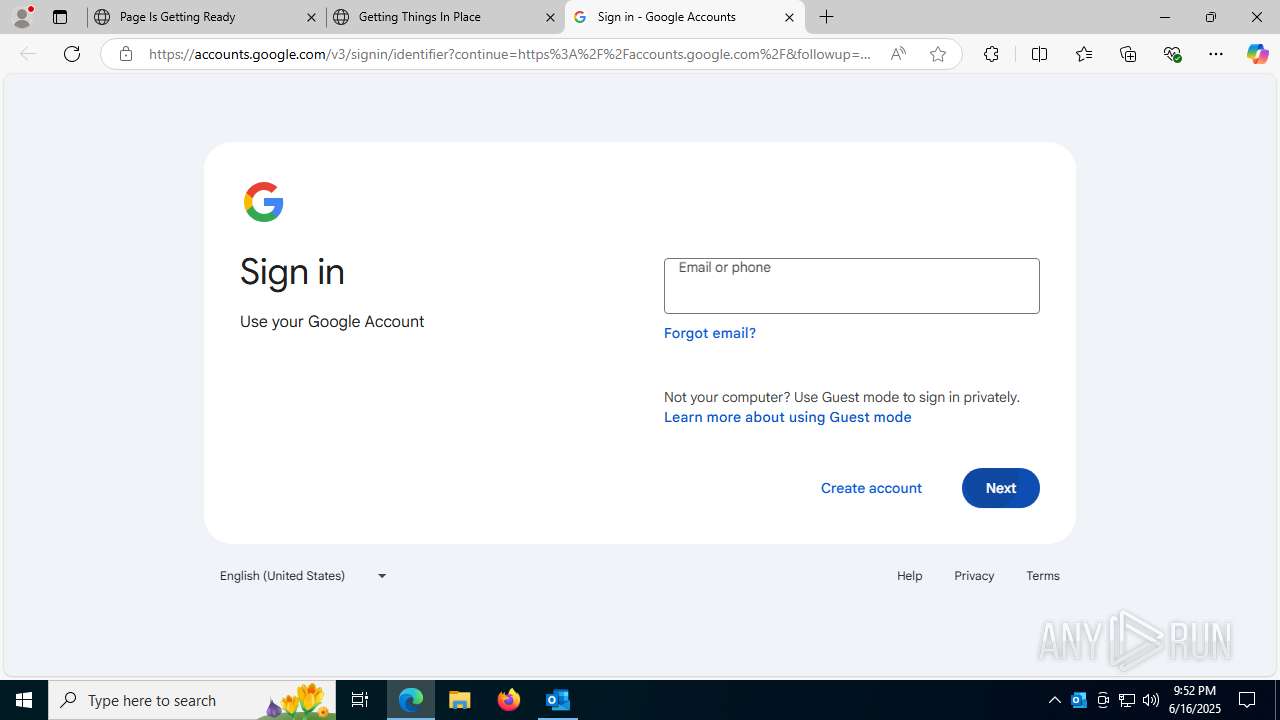The width and height of the screenshot is (1280, 720).
Task: Toggle Split screen icon in toolbar
Action: (1039, 54)
